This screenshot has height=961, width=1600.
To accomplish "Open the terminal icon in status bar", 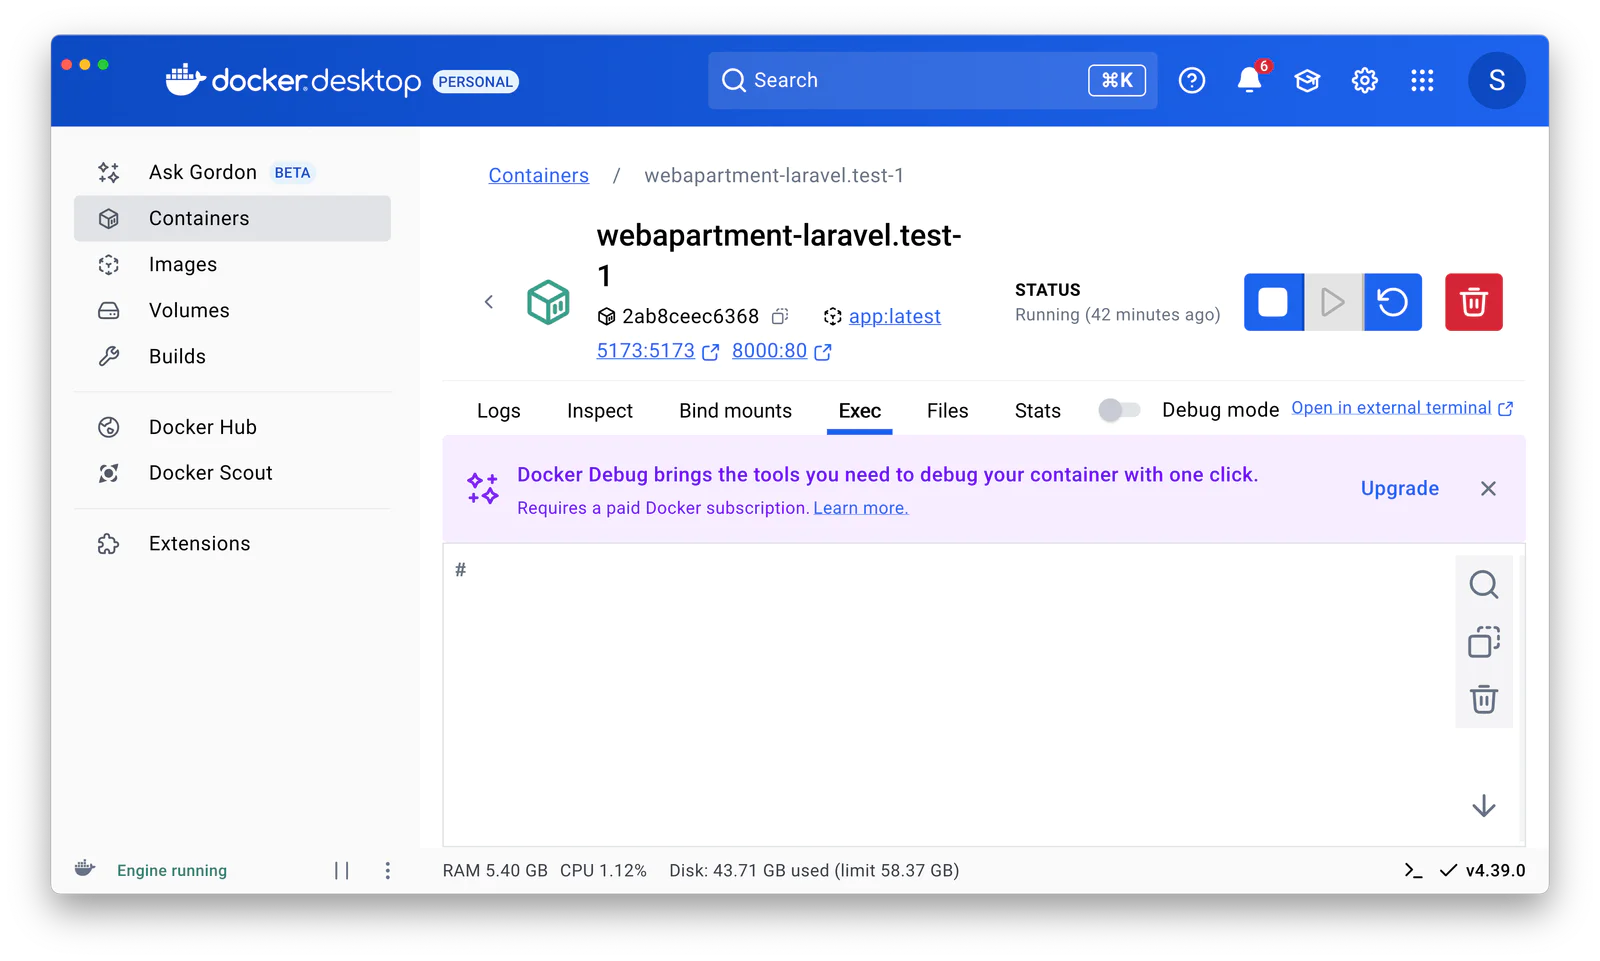I will (1413, 871).
